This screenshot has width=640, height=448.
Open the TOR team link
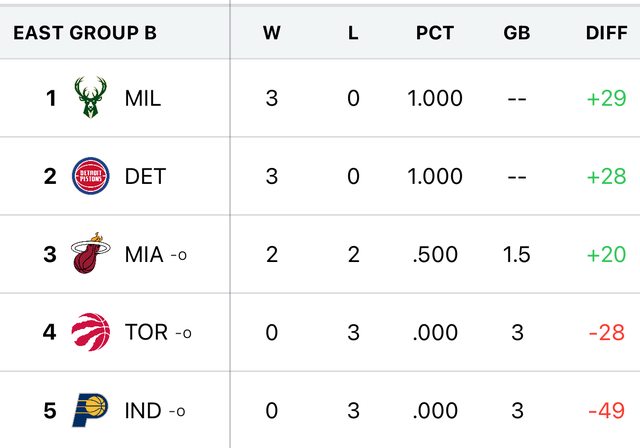click(x=146, y=332)
